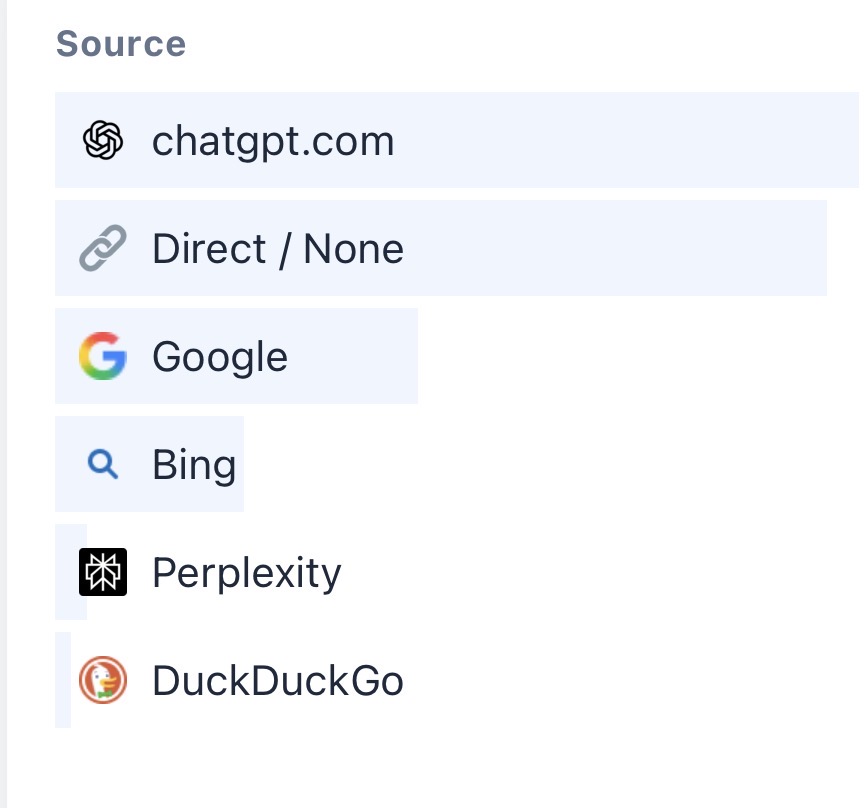Click the magnifying glass icon beside Bing
Viewport: 867px width, 808px height.
pyautogui.click(x=103, y=464)
